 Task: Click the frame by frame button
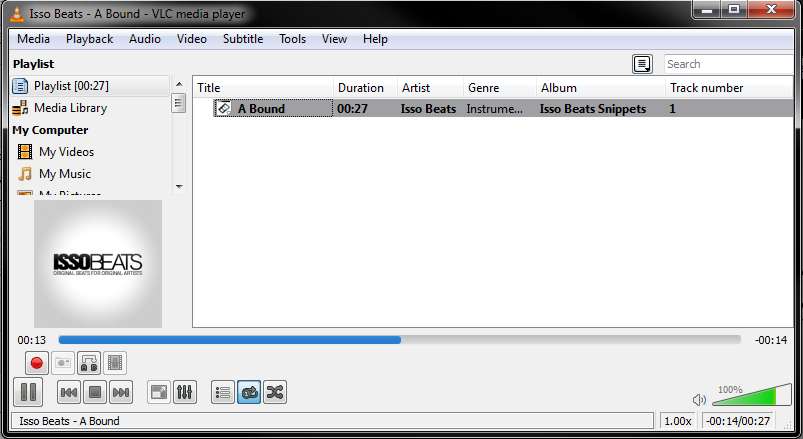[115, 363]
